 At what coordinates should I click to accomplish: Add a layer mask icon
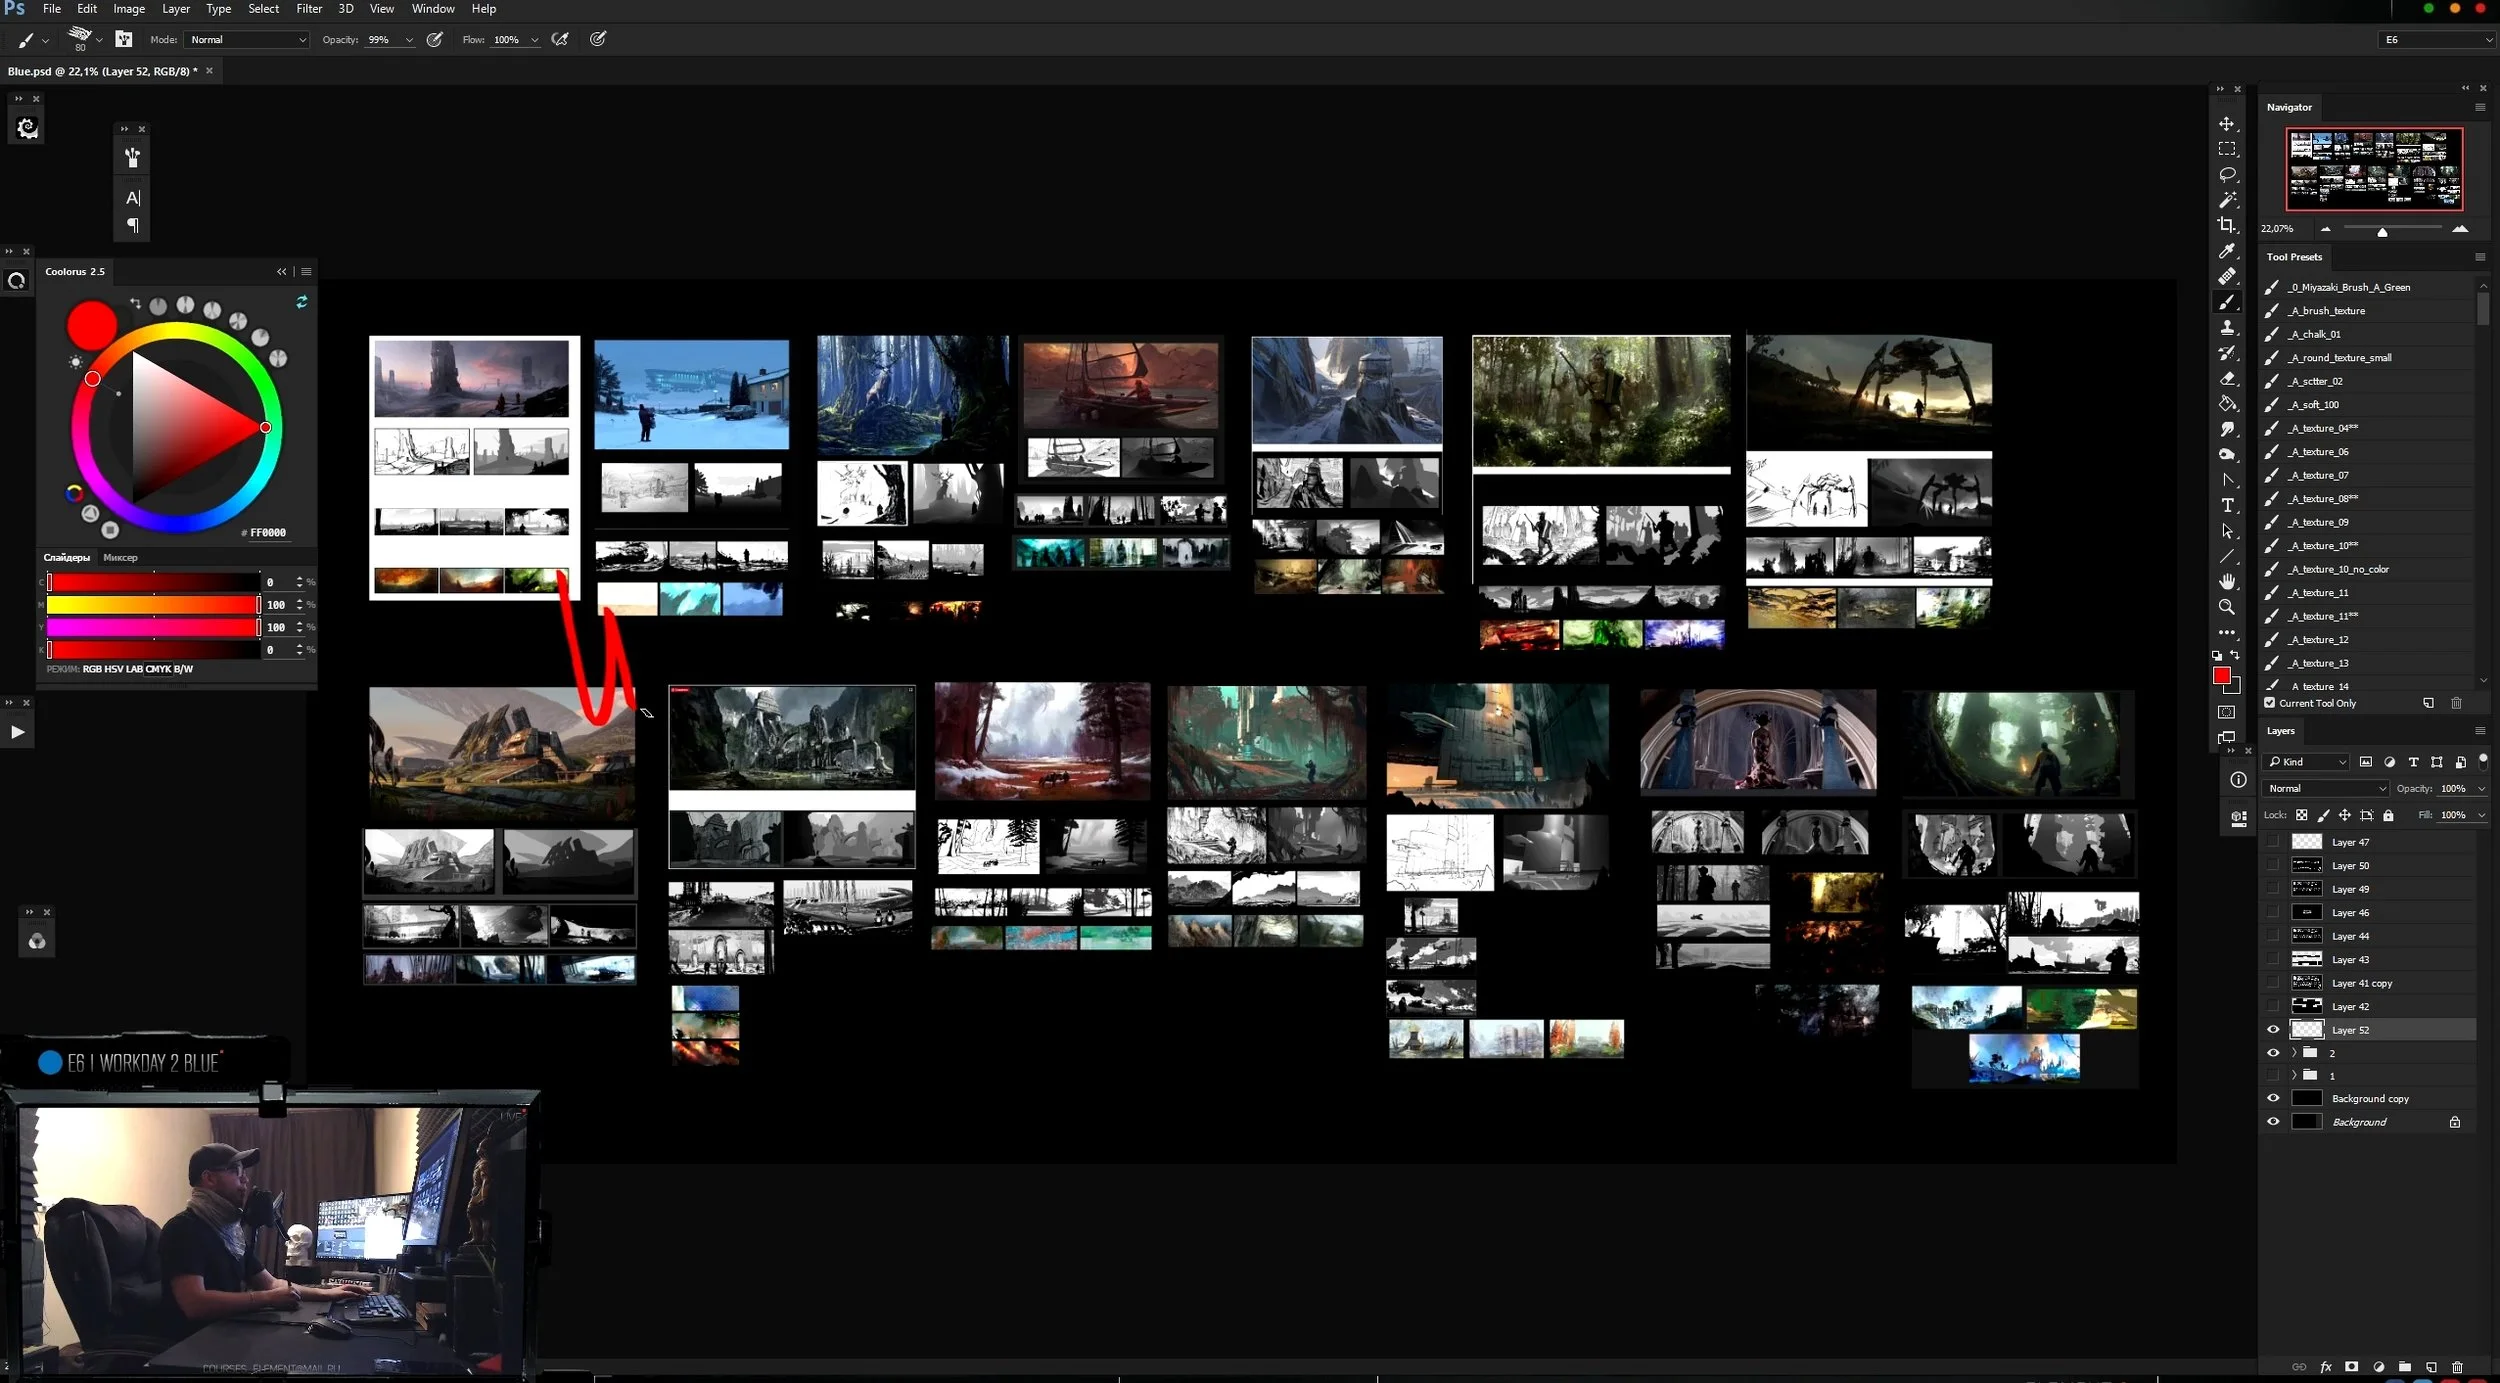pyautogui.click(x=2352, y=1367)
